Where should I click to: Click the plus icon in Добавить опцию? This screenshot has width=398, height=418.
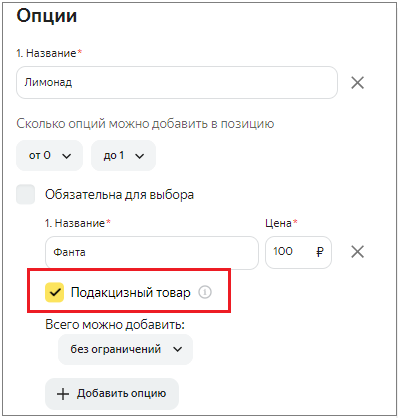point(63,394)
